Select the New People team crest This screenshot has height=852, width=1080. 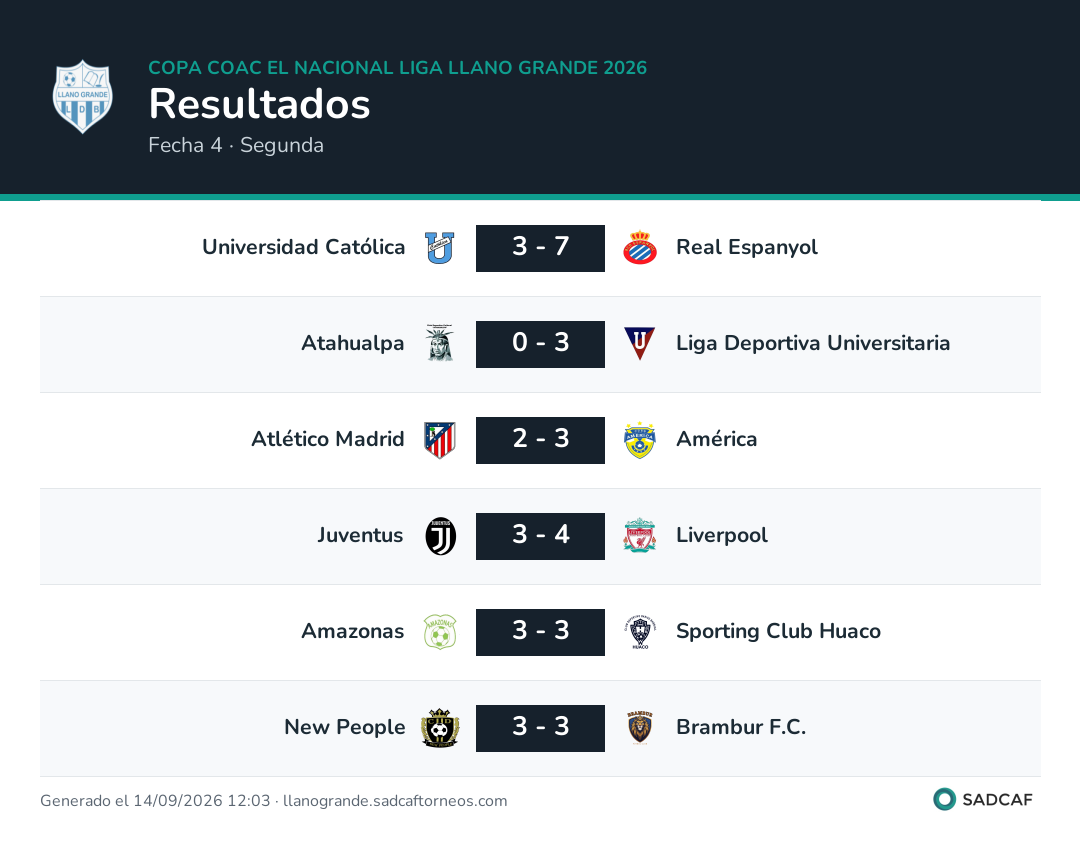click(x=440, y=728)
